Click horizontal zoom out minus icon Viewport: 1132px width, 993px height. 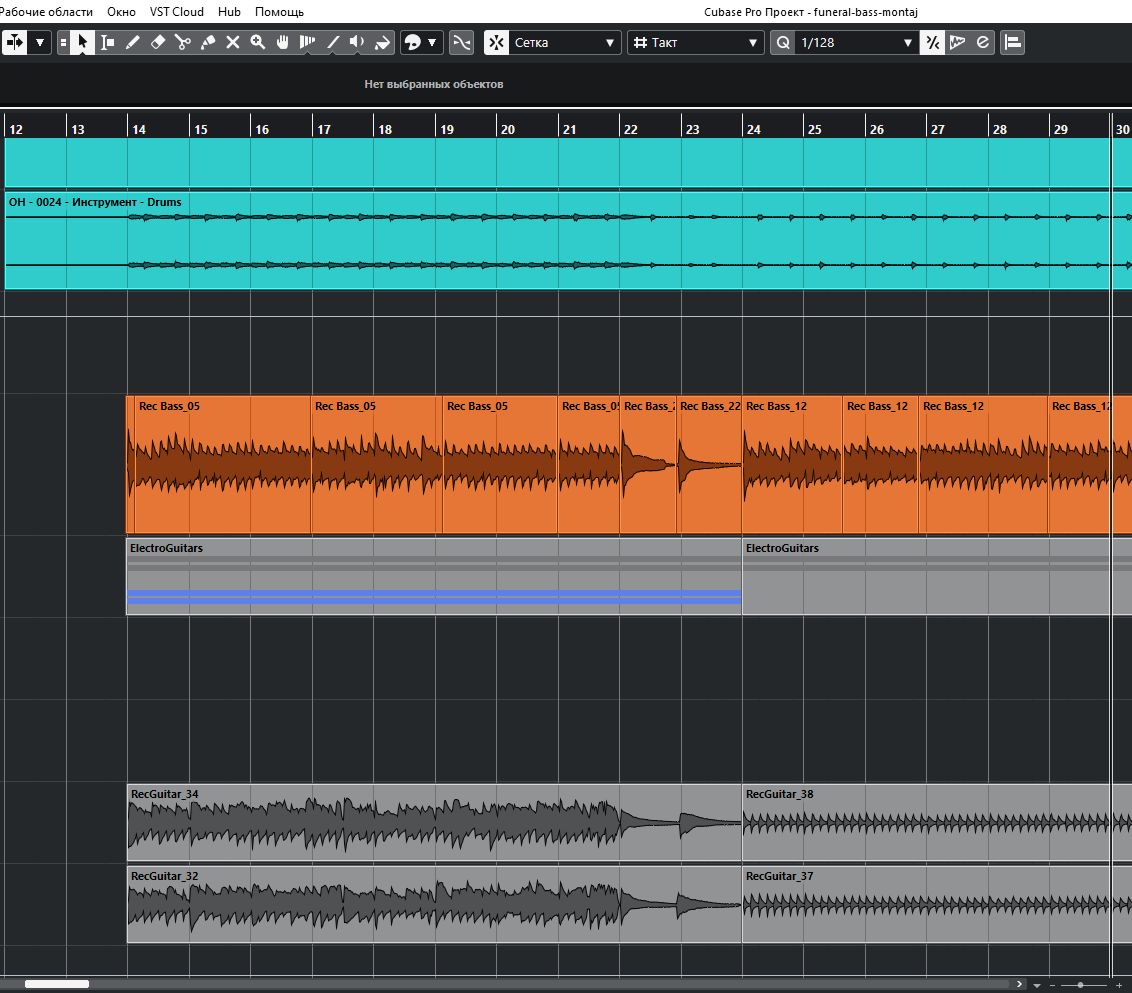[x=1053, y=985]
